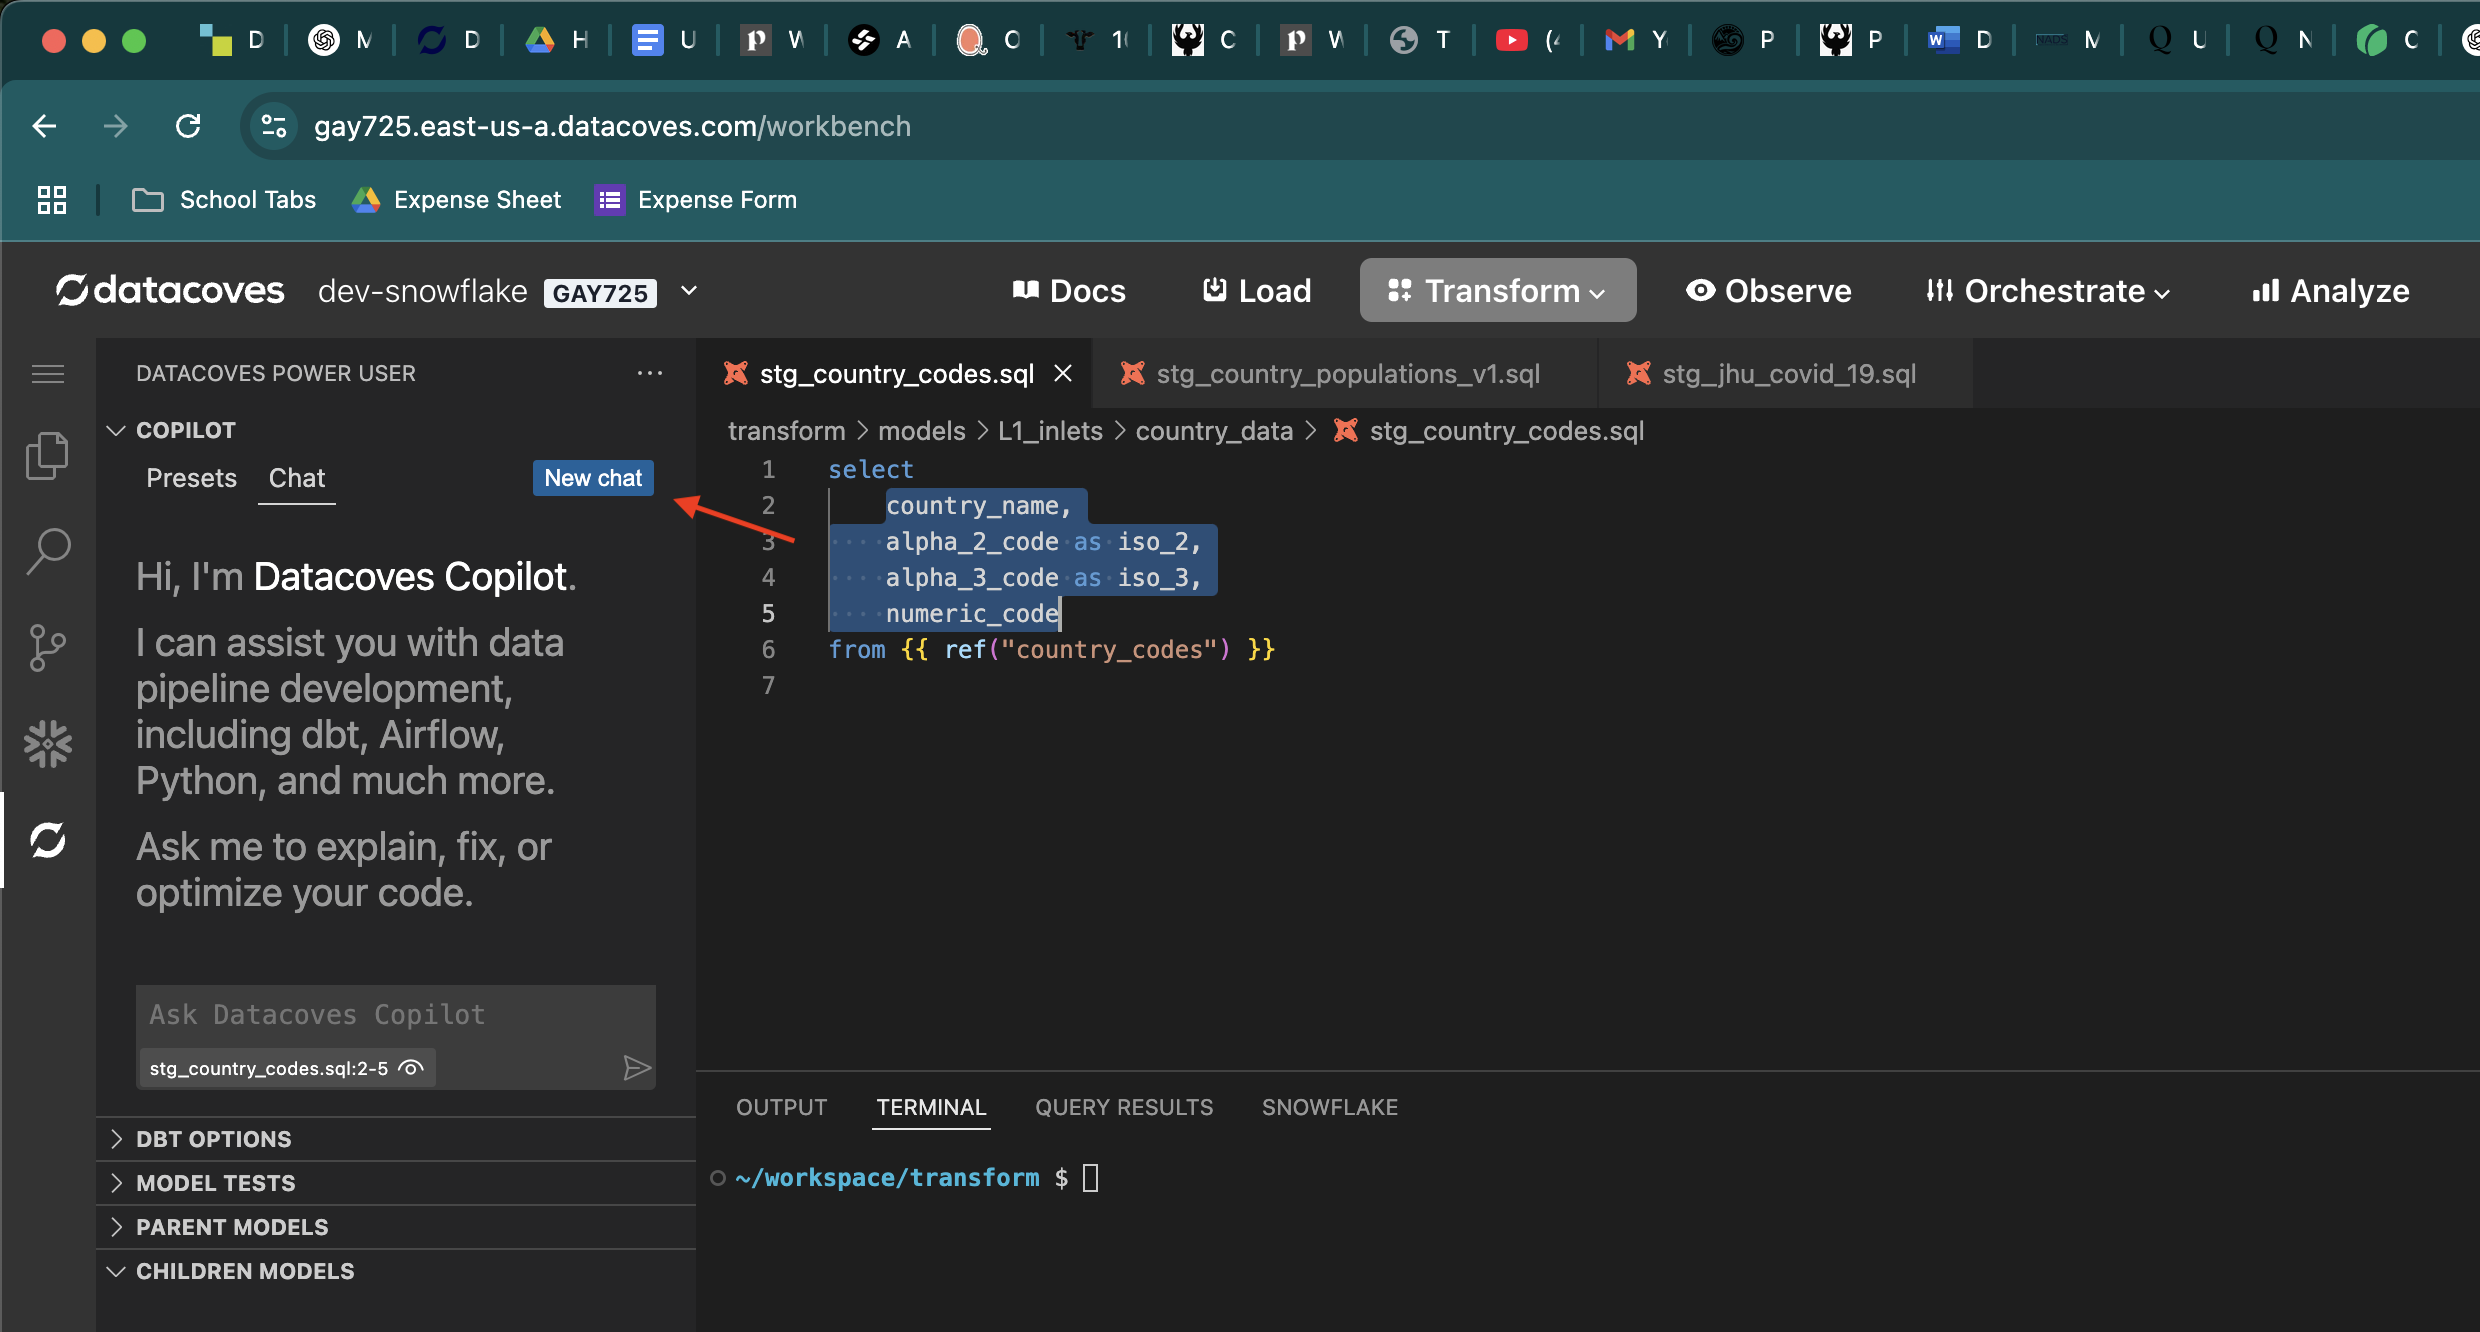Open the environment selector chevron next to GAY725
2480x1332 pixels.
689,291
